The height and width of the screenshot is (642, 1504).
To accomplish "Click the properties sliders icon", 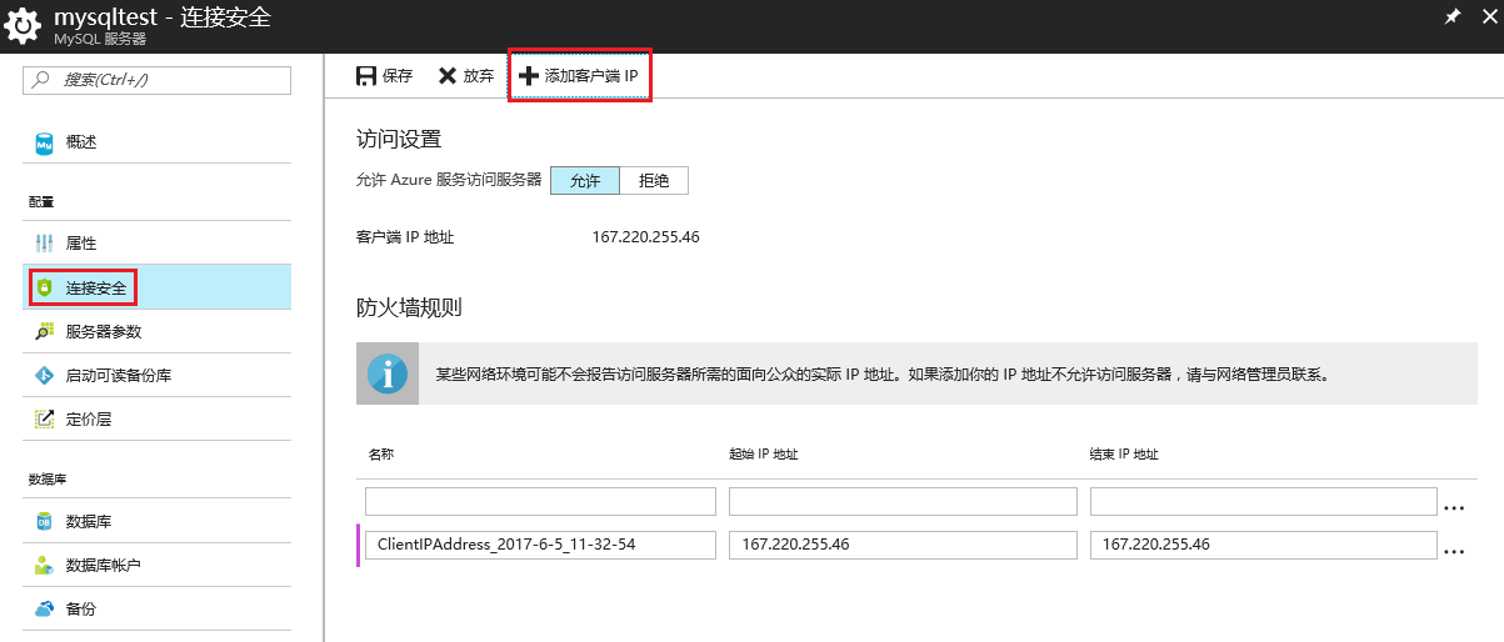I will tap(44, 243).
